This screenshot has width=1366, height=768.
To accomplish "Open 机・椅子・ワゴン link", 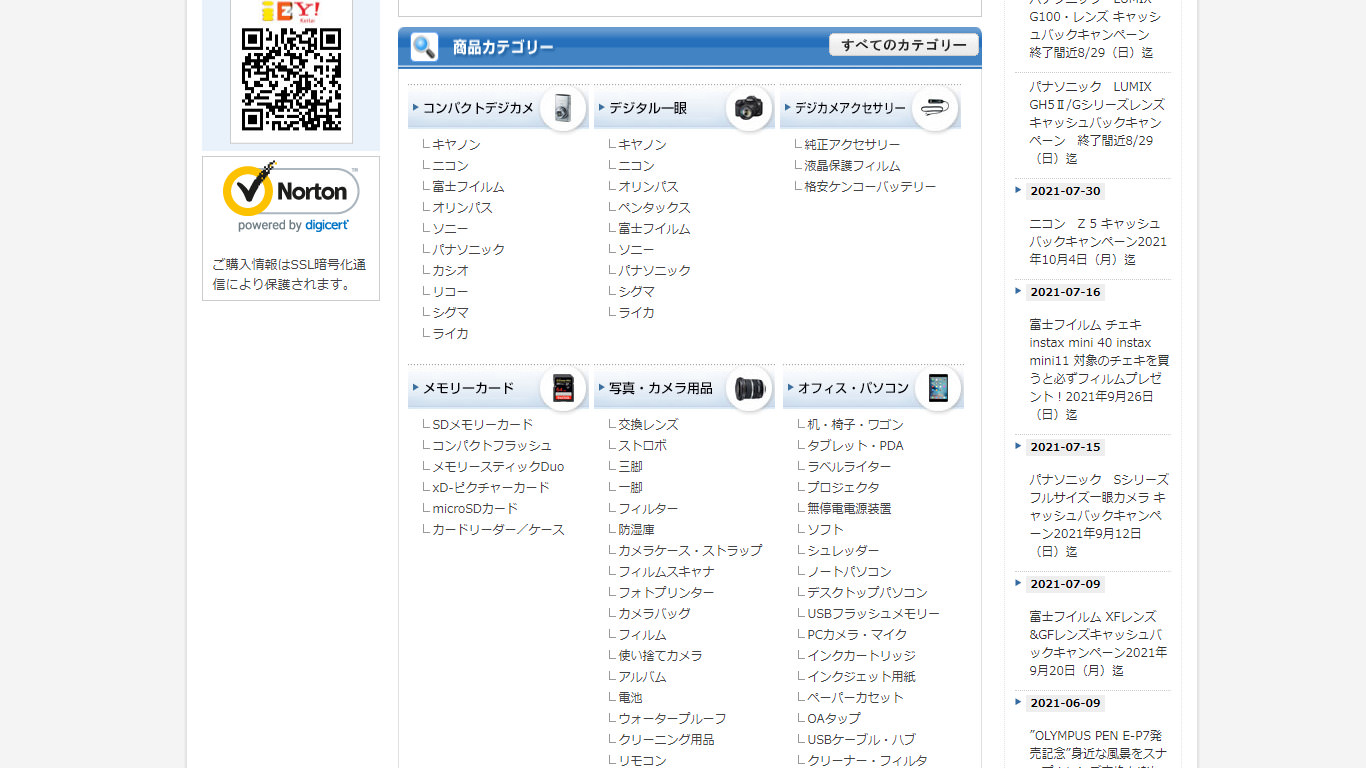I will (x=855, y=425).
